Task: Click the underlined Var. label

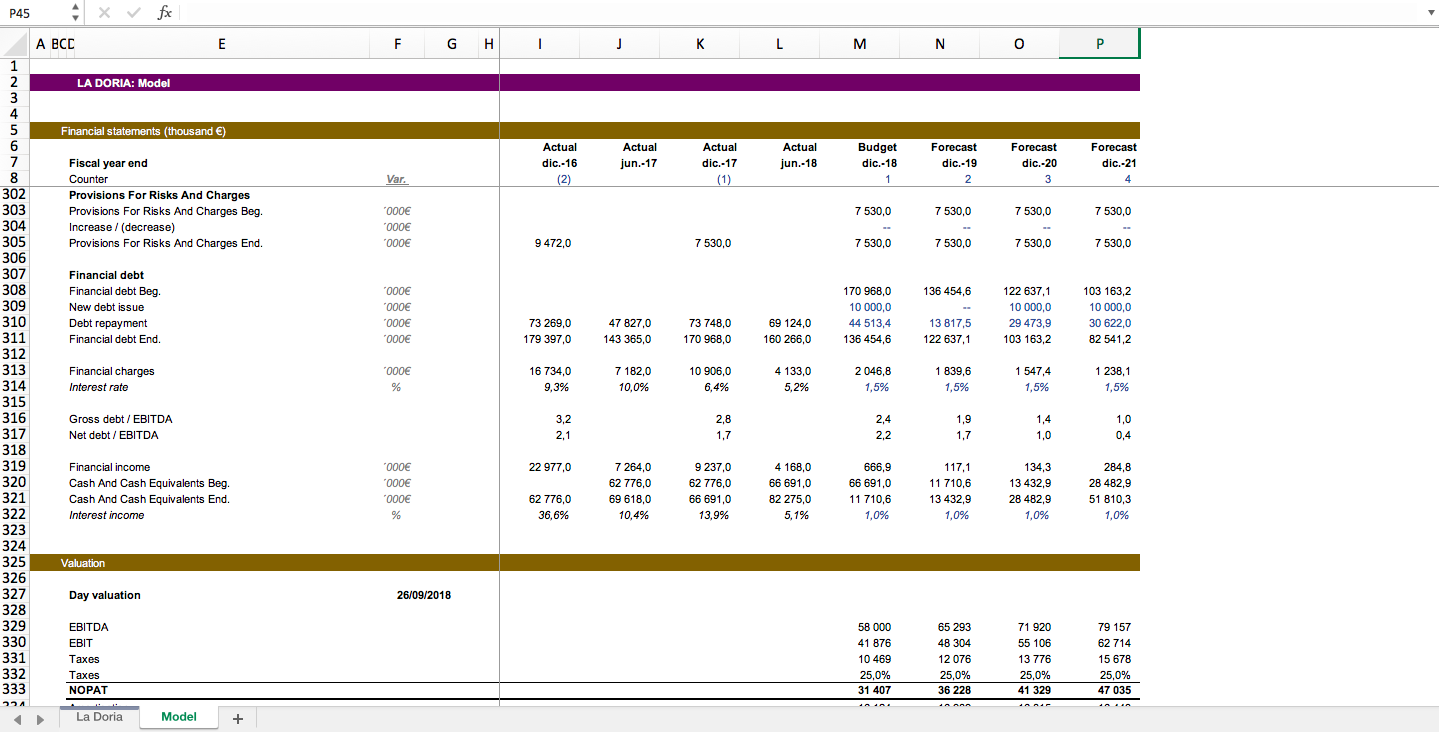Action: [x=397, y=179]
